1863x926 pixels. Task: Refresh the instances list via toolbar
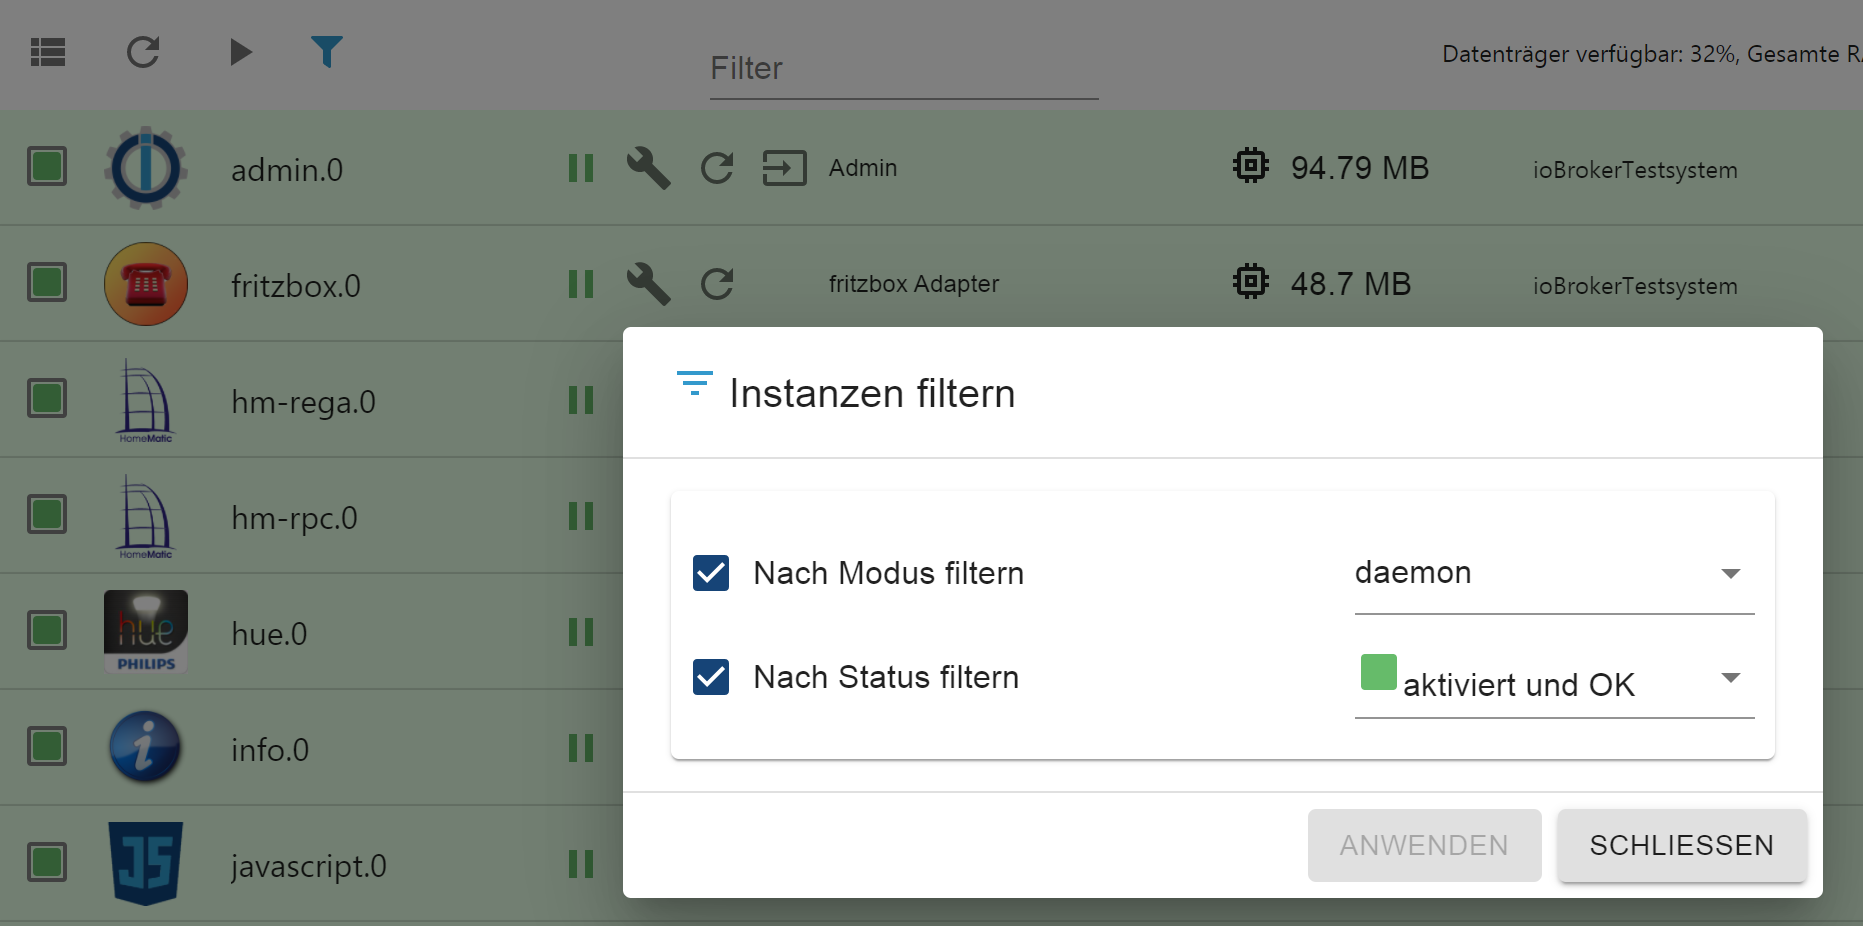coord(142,52)
